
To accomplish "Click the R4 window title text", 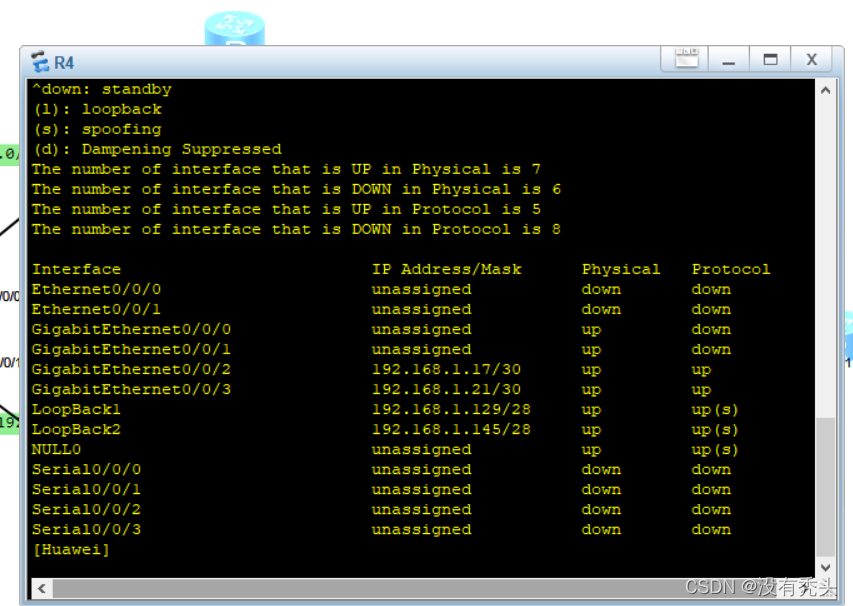I will pos(64,63).
